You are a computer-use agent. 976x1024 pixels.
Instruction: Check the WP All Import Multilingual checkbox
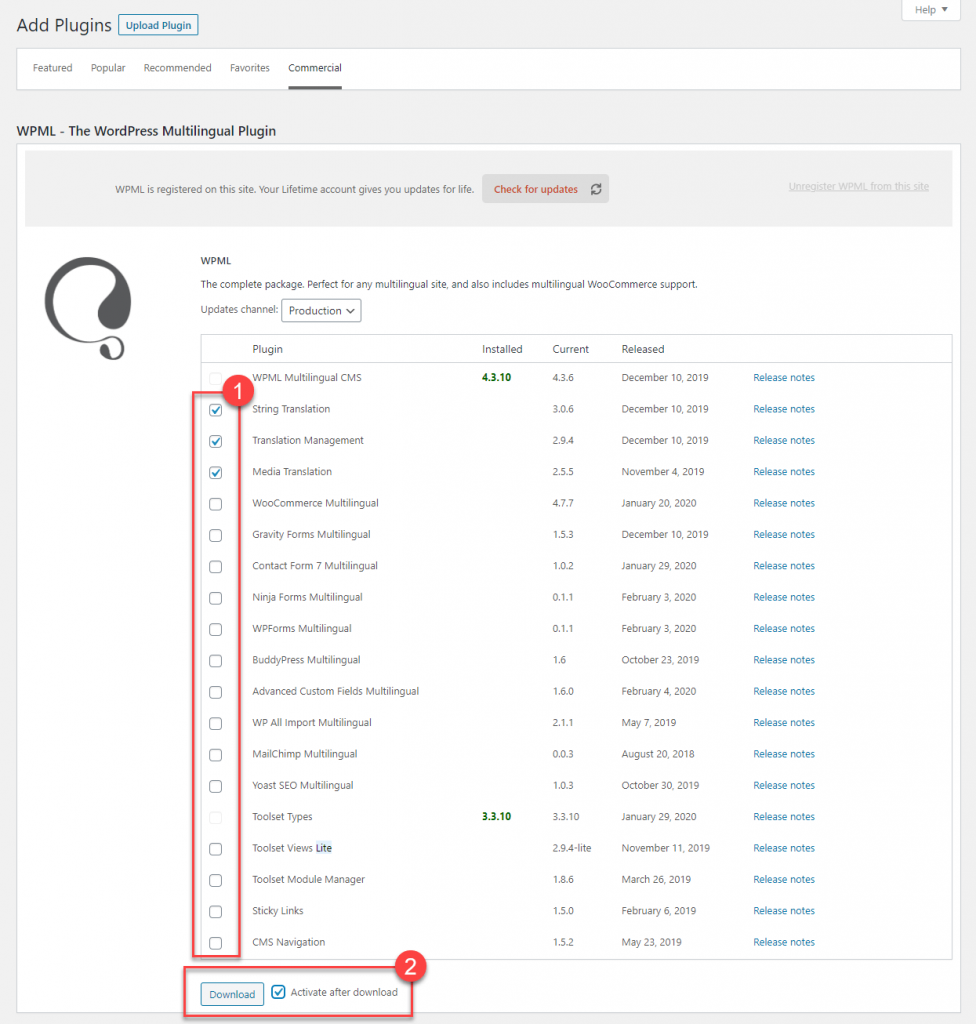tap(216, 723)
